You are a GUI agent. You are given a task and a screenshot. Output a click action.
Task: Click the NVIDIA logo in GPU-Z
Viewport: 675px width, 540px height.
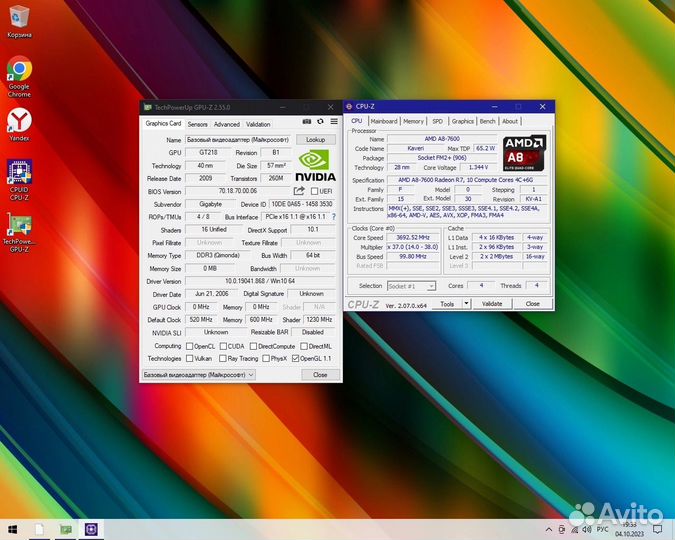[x=315, y=165]
